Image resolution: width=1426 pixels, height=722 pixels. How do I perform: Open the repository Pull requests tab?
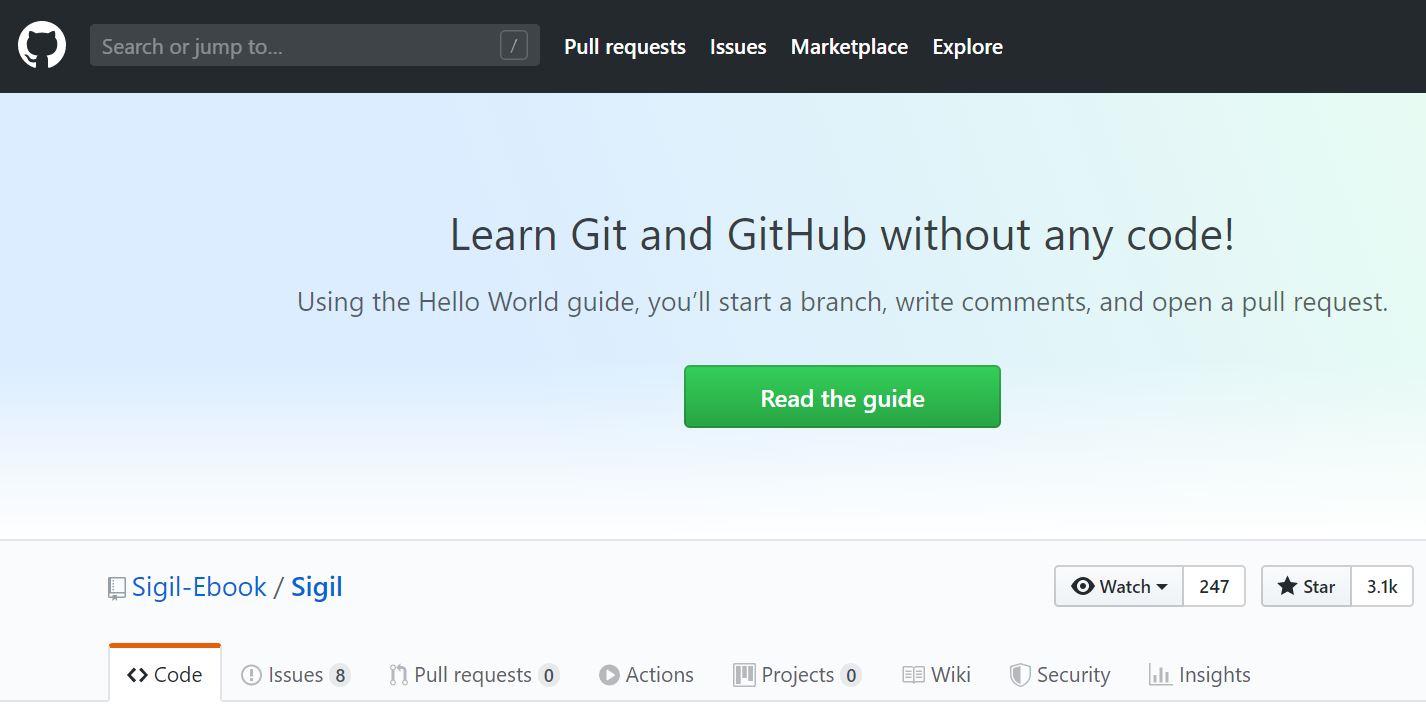click(473, 675)
